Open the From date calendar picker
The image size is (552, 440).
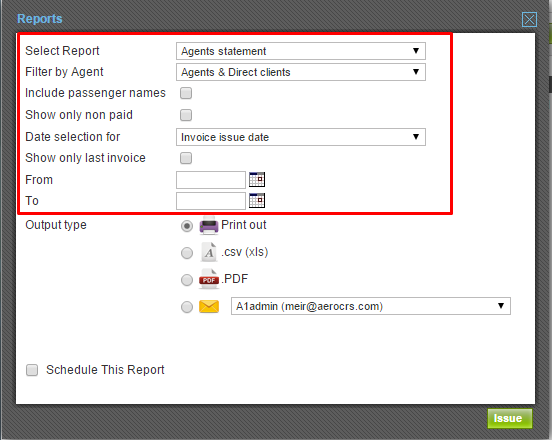(257, 180)
